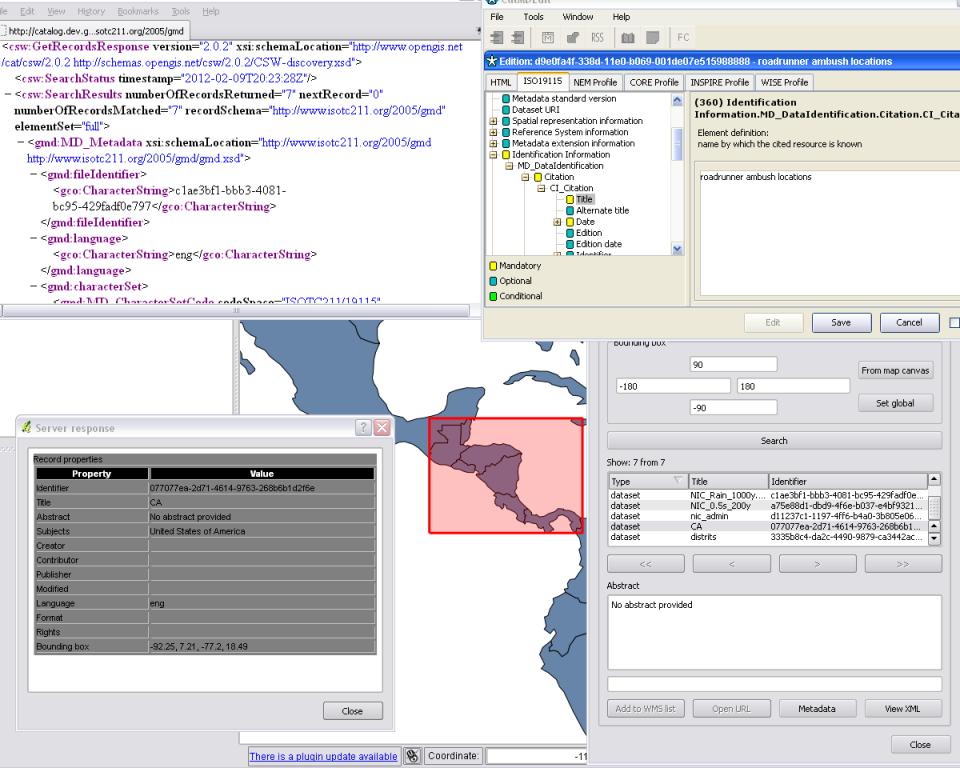
Task: Click From map canvas button
Action: [x=895, y=371]
